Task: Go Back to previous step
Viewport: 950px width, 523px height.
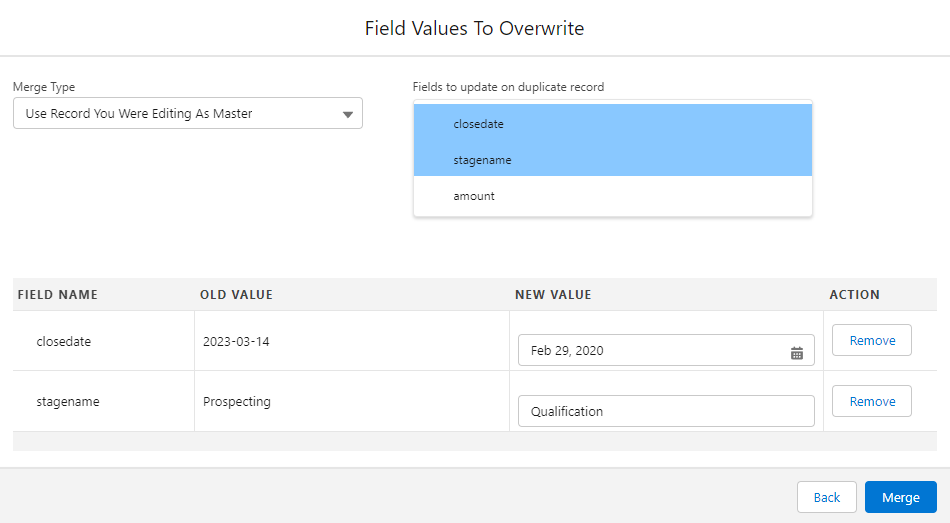Action: click(x=826, y=497)
